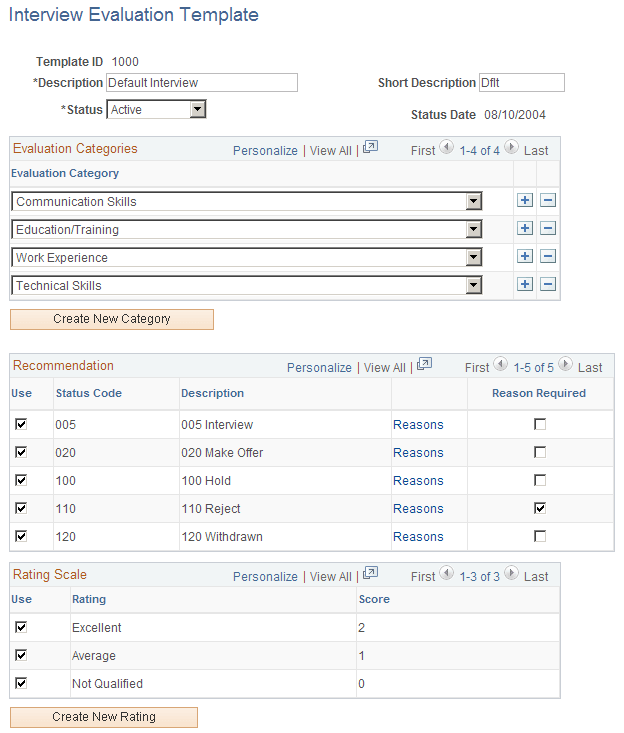
Task: Open the Status dropdown
Action: [x=197, y=110]
